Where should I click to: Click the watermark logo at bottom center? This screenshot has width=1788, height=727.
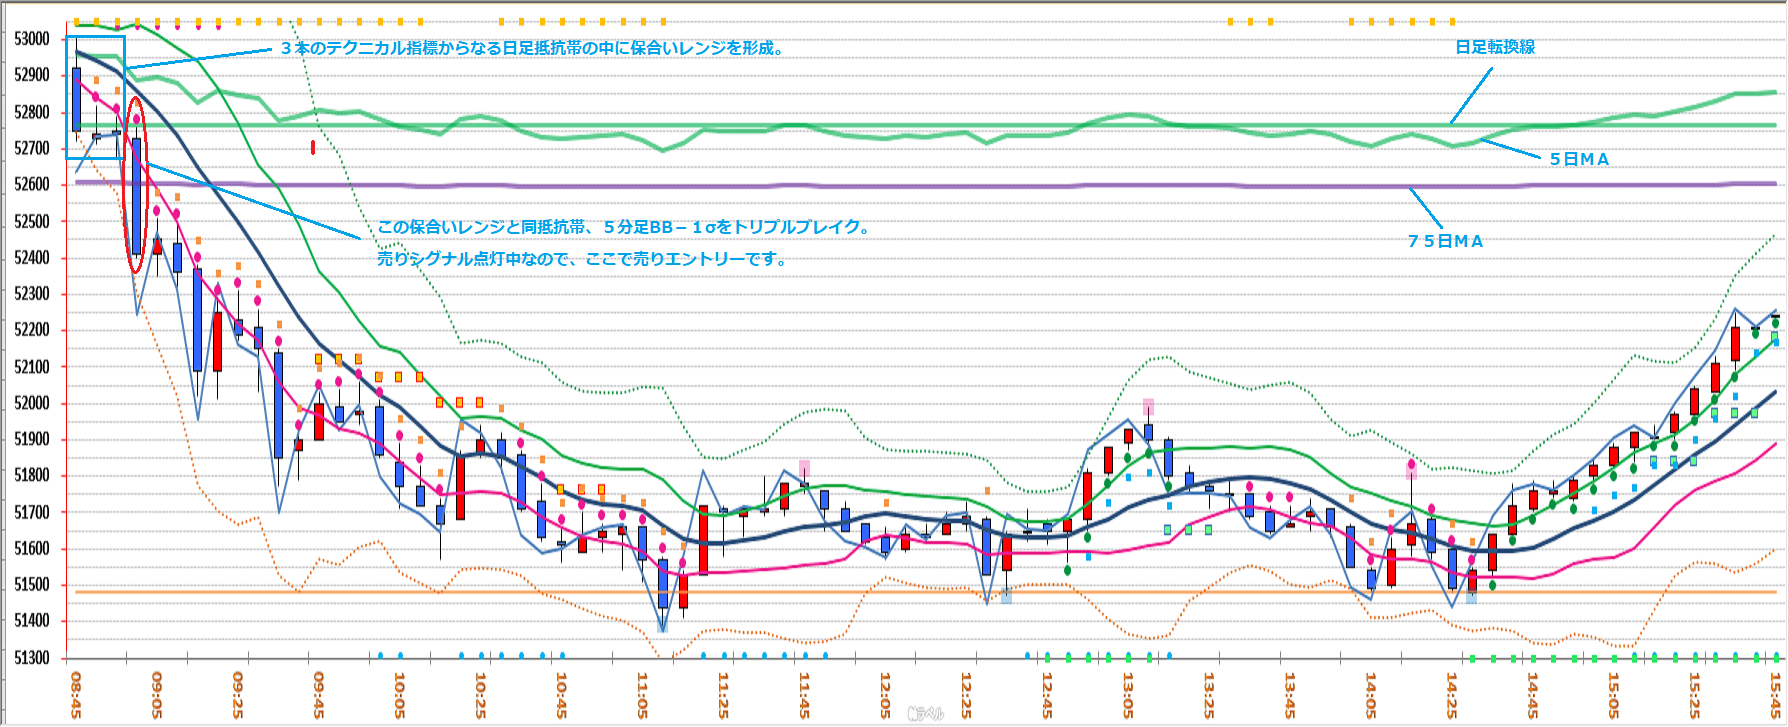[925, 713]
